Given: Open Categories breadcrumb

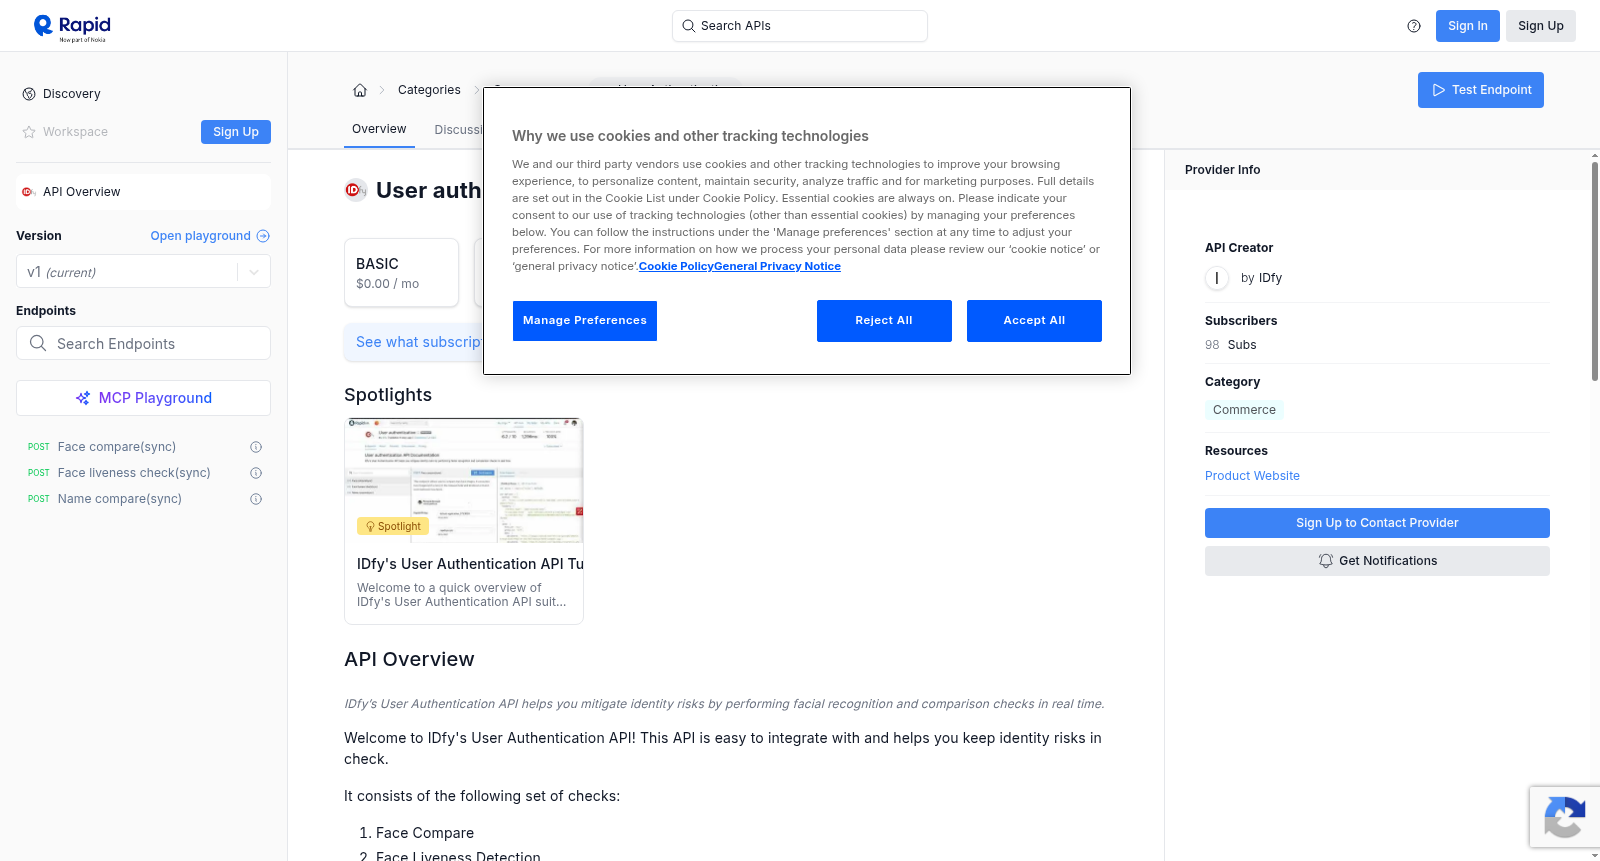Looking at the screenshot, I should pos(429,90).
